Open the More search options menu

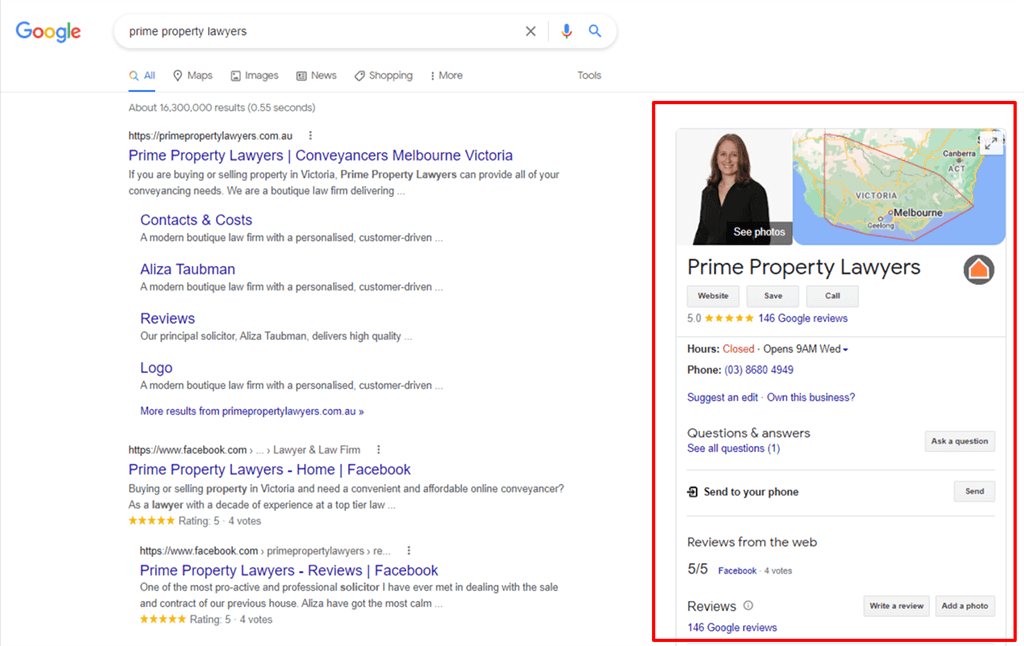446,76
